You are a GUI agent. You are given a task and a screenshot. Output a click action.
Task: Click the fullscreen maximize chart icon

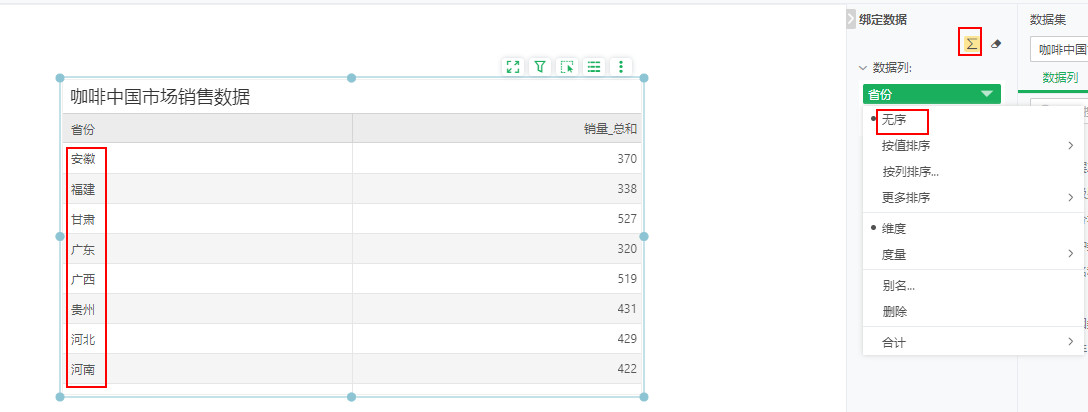(x=513, y=67)
